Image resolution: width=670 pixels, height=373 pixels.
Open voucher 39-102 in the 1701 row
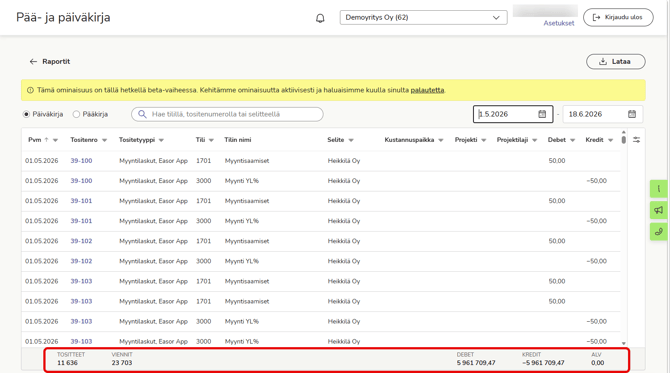point(81,241)
